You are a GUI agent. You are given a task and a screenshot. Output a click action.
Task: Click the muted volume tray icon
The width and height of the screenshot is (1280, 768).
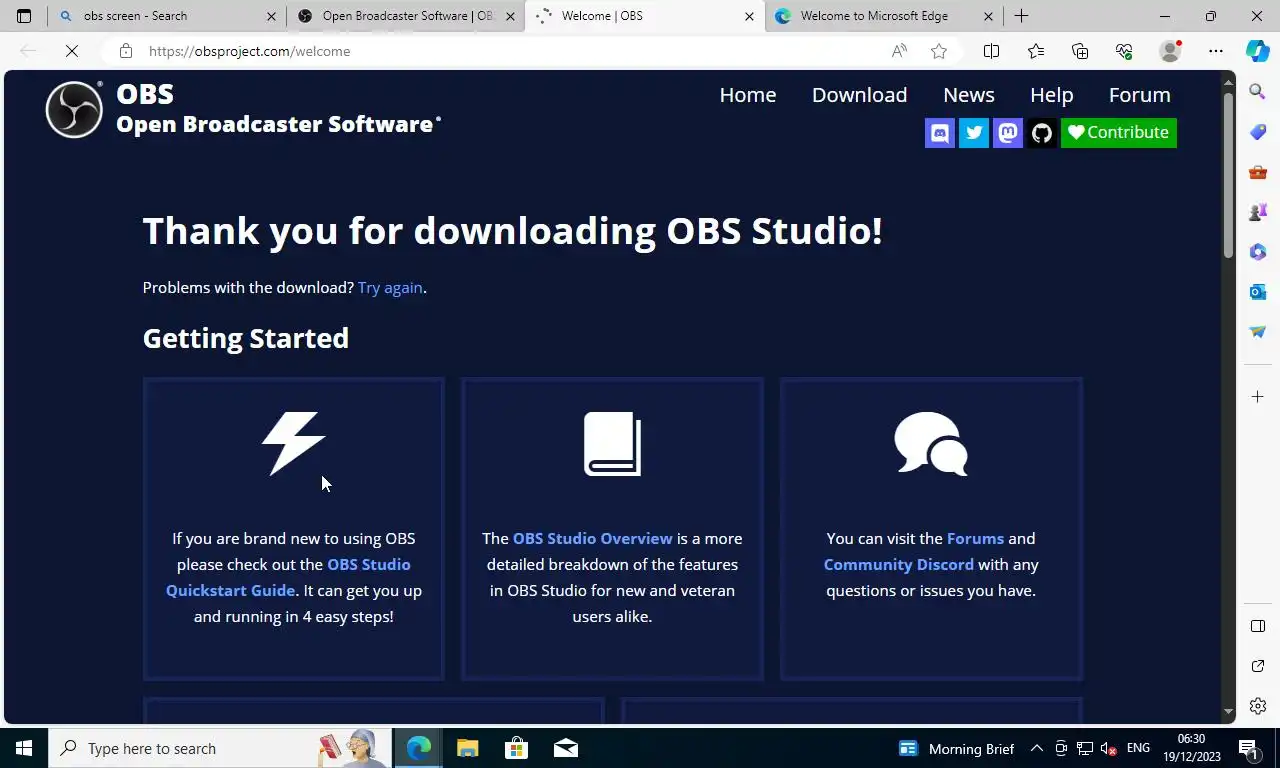(x=1108, y=748)
